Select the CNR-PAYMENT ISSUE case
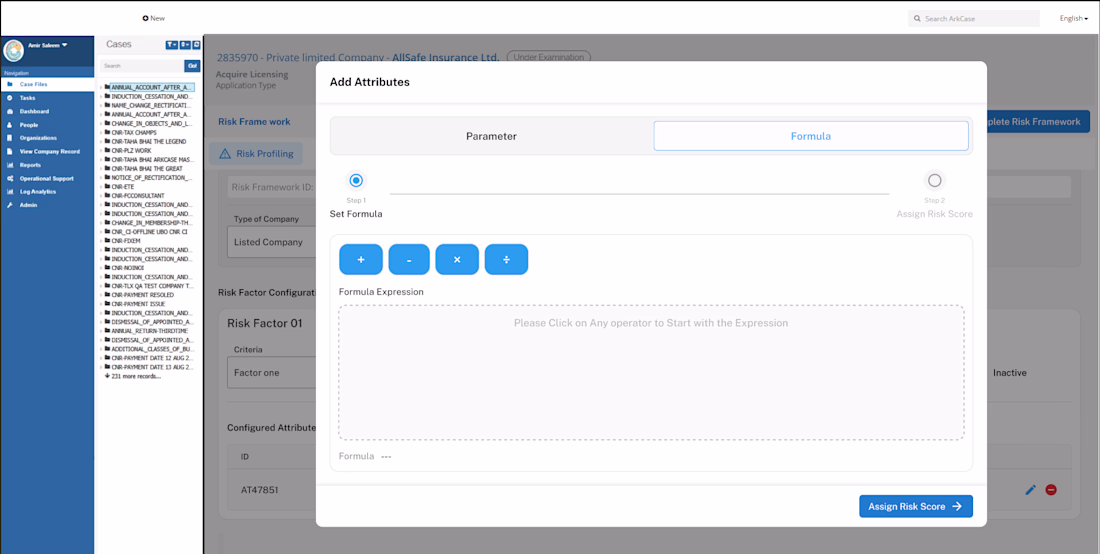Image resolution: width=1100 pixels, height=554 pixels. click(x=138, y=304)
